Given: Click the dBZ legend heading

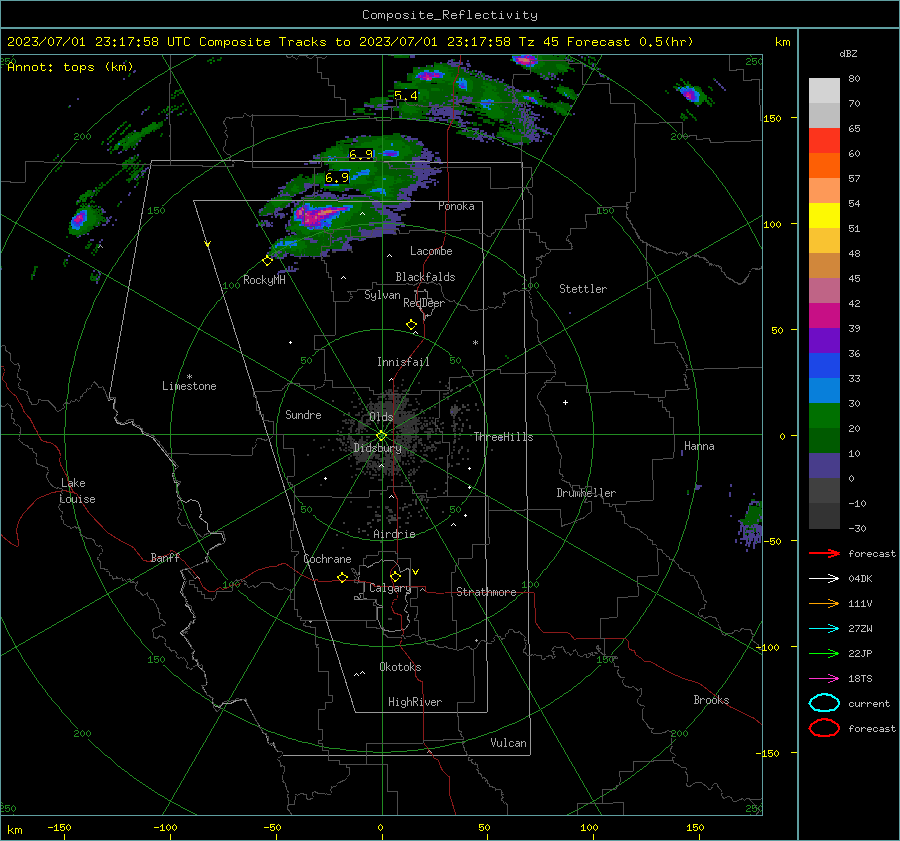Looking at the screenshot, I should tap(848, 53).
